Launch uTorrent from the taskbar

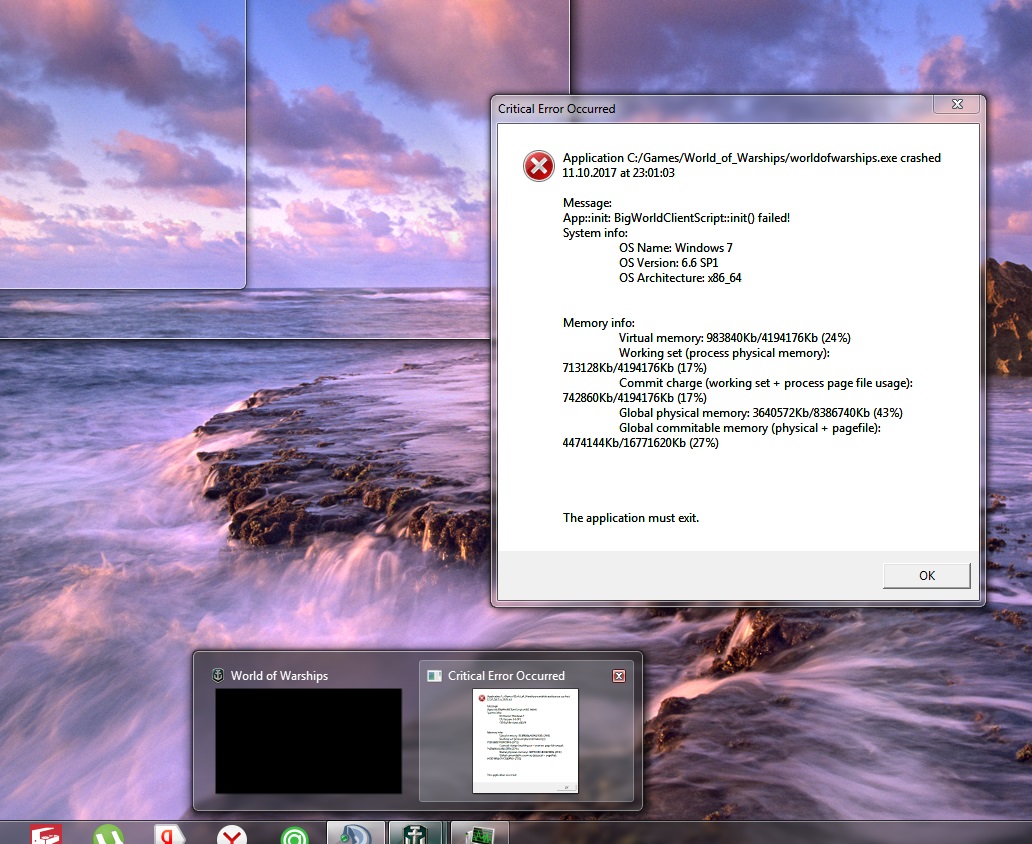[109, 833]
